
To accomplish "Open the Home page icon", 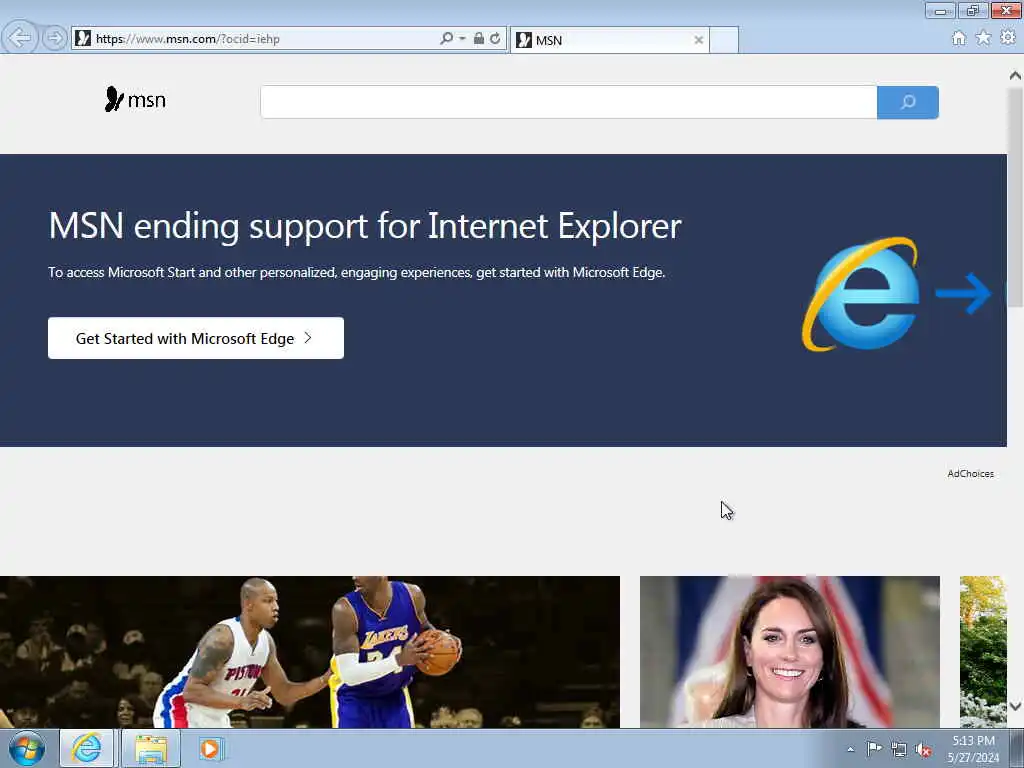I will [x=959, y=38].
